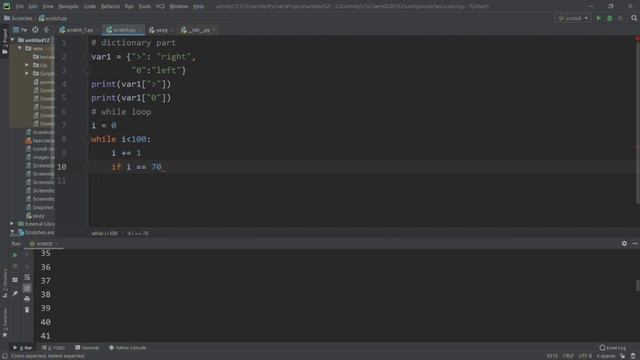Open the Tools menu
The width and height of the screenshot is (640, 360).
(144, 7)
